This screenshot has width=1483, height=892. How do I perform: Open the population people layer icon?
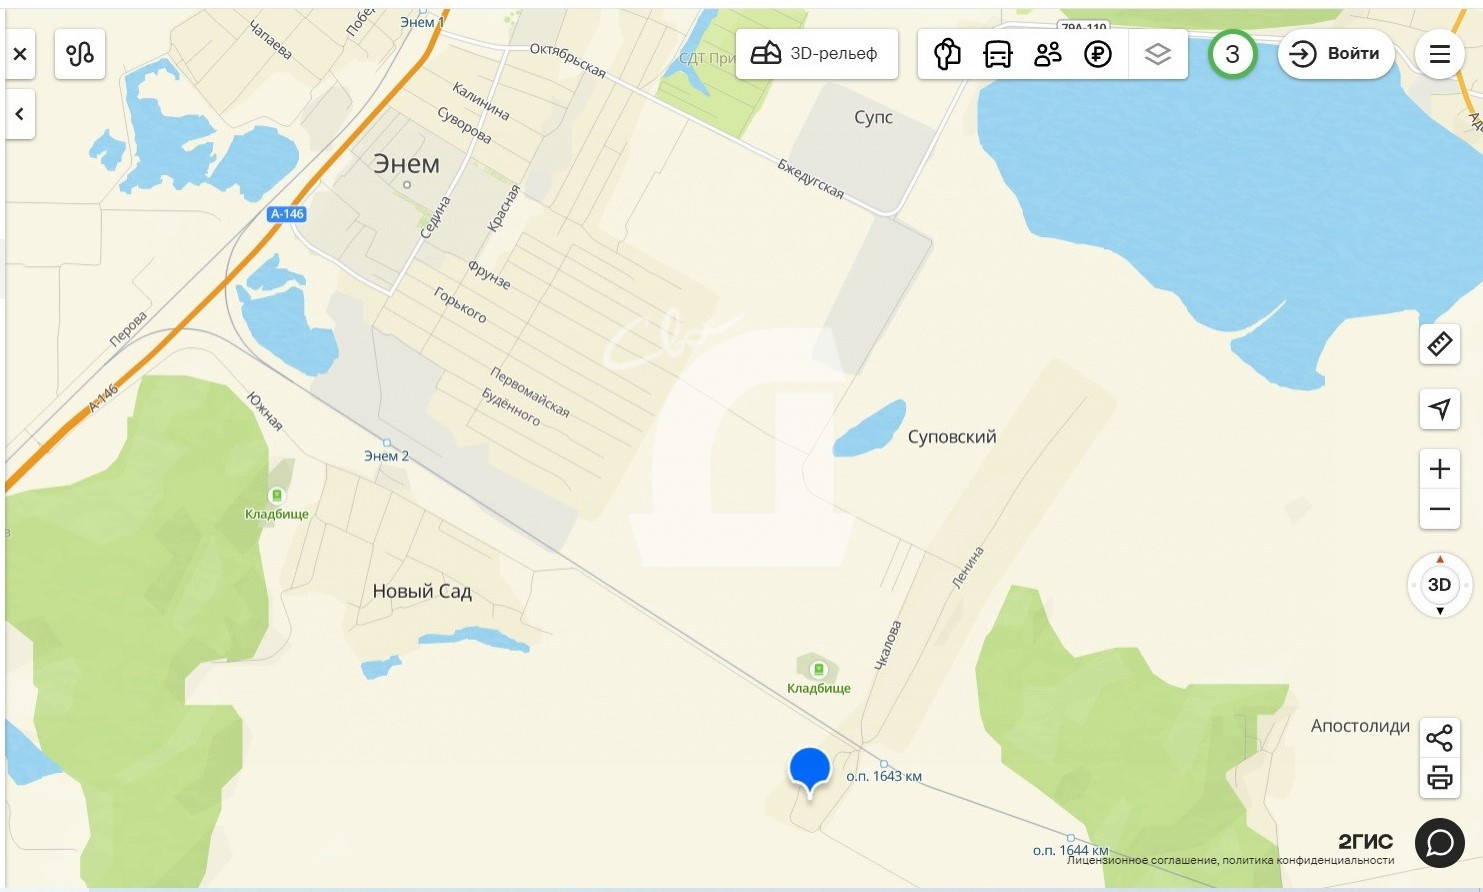click(x=1048, y=54)
